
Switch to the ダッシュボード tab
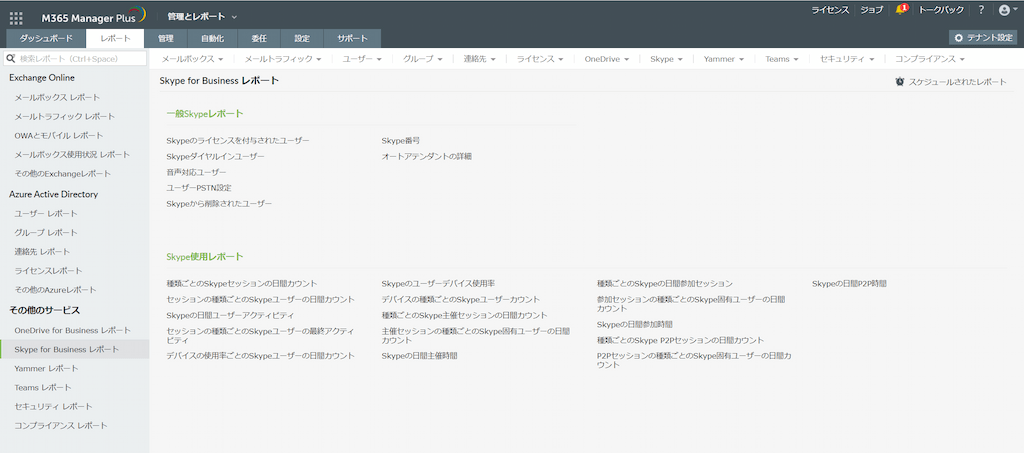pyautogui.click(x=46, y=38)
